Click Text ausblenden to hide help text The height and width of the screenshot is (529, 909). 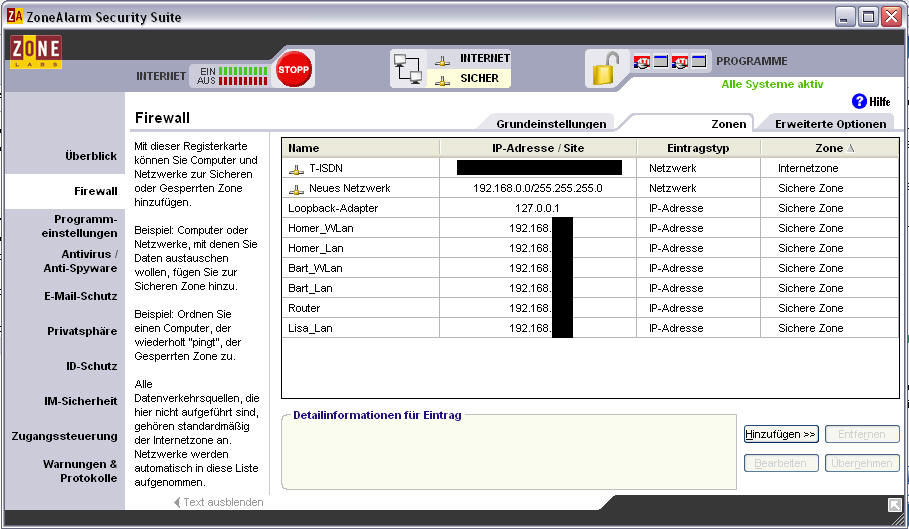(219, 502)
